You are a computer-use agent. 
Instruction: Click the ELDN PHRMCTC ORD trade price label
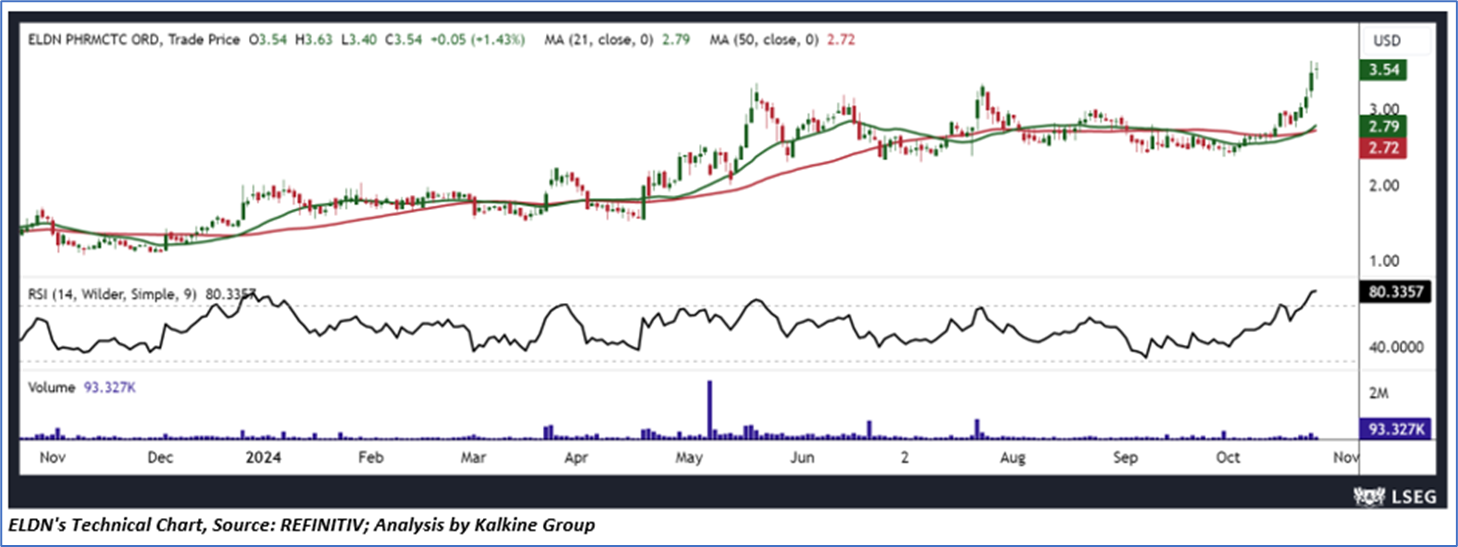(135, 40)
